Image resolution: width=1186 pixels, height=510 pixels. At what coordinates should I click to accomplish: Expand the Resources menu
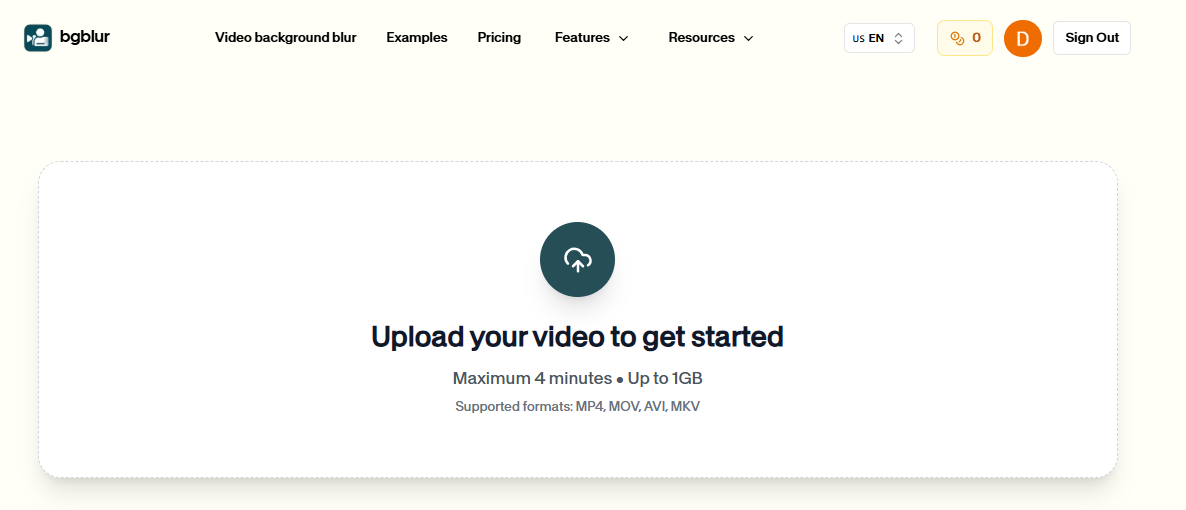point(701,38)
